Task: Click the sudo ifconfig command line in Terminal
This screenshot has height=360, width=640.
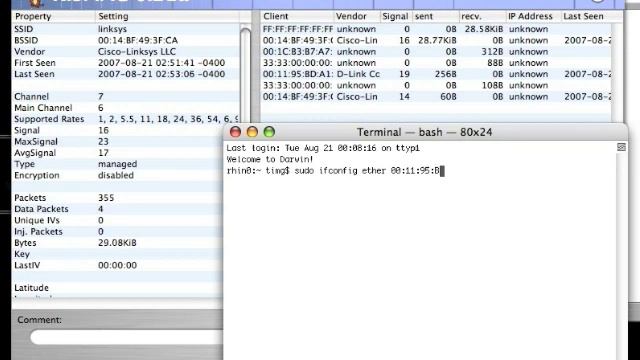Action: 335,171
